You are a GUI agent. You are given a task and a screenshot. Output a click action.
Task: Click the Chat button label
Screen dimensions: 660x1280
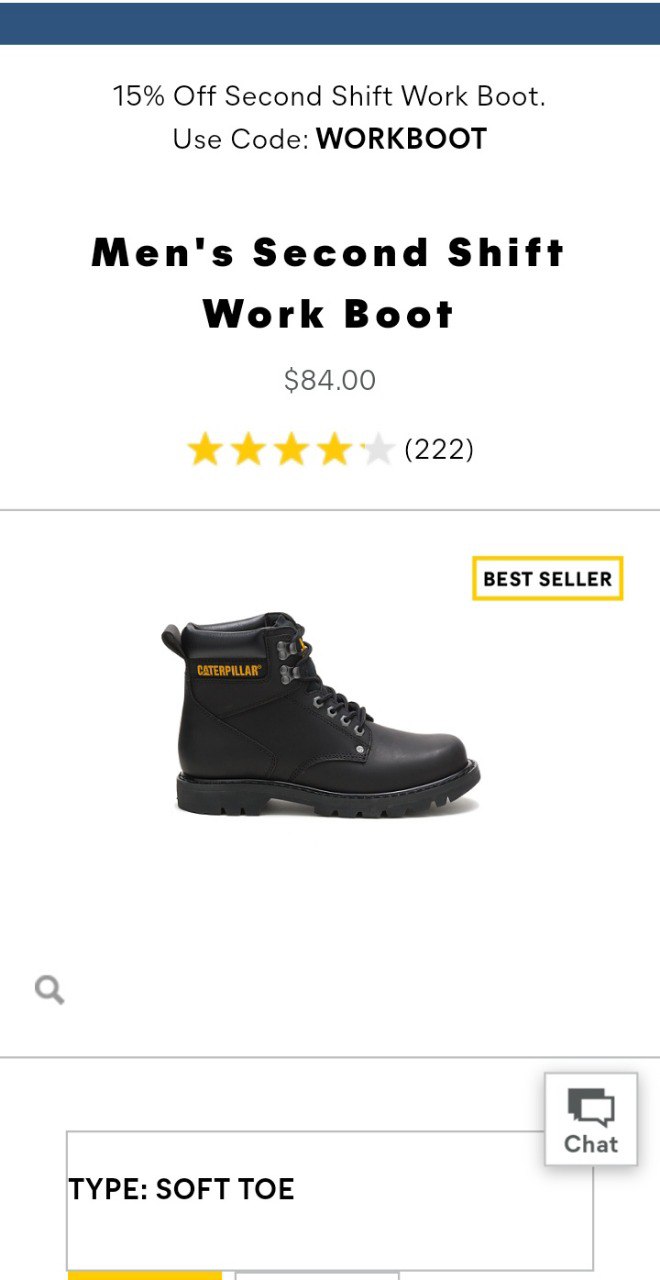click(x=591, y=1143)
